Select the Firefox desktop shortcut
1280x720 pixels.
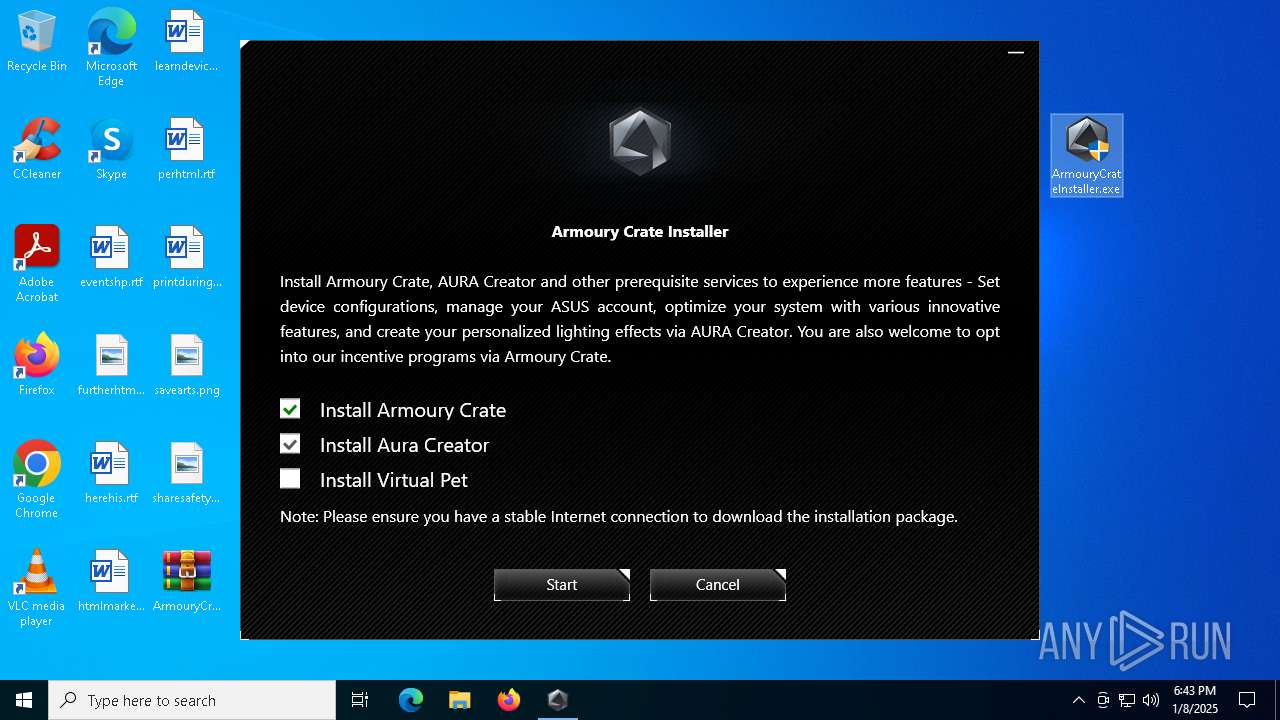37,366
